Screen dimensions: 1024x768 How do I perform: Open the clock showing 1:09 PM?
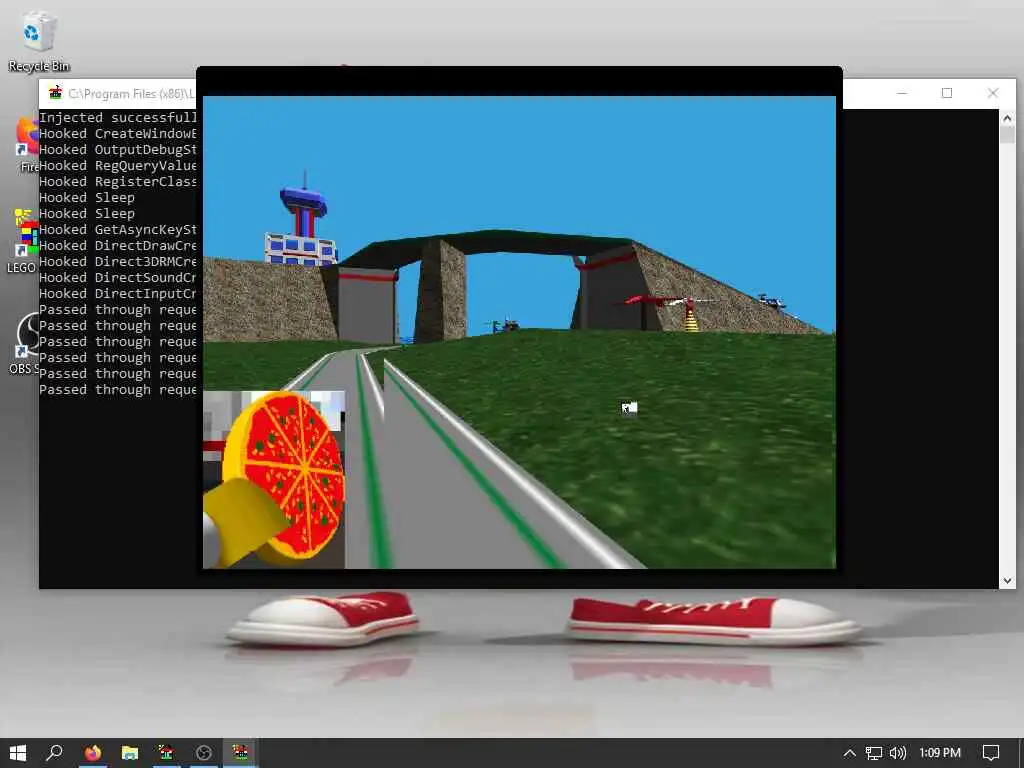pos(940,753)
